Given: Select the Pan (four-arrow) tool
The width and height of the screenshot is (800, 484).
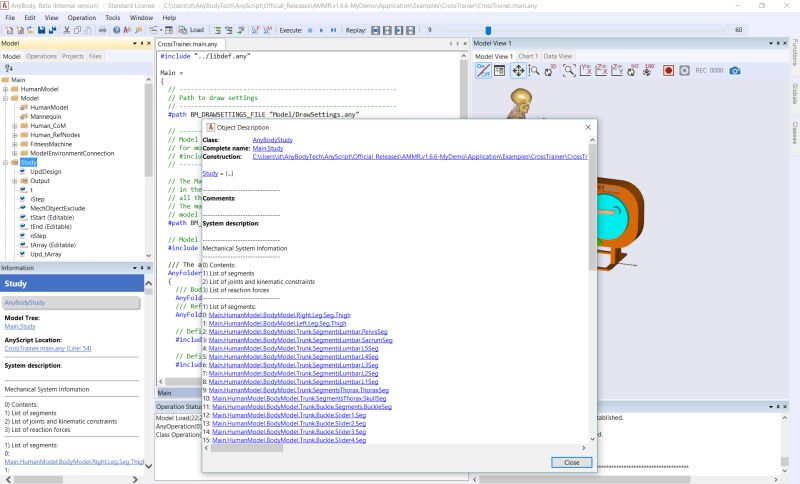Looking at the screenshot, I should [518, 70].
